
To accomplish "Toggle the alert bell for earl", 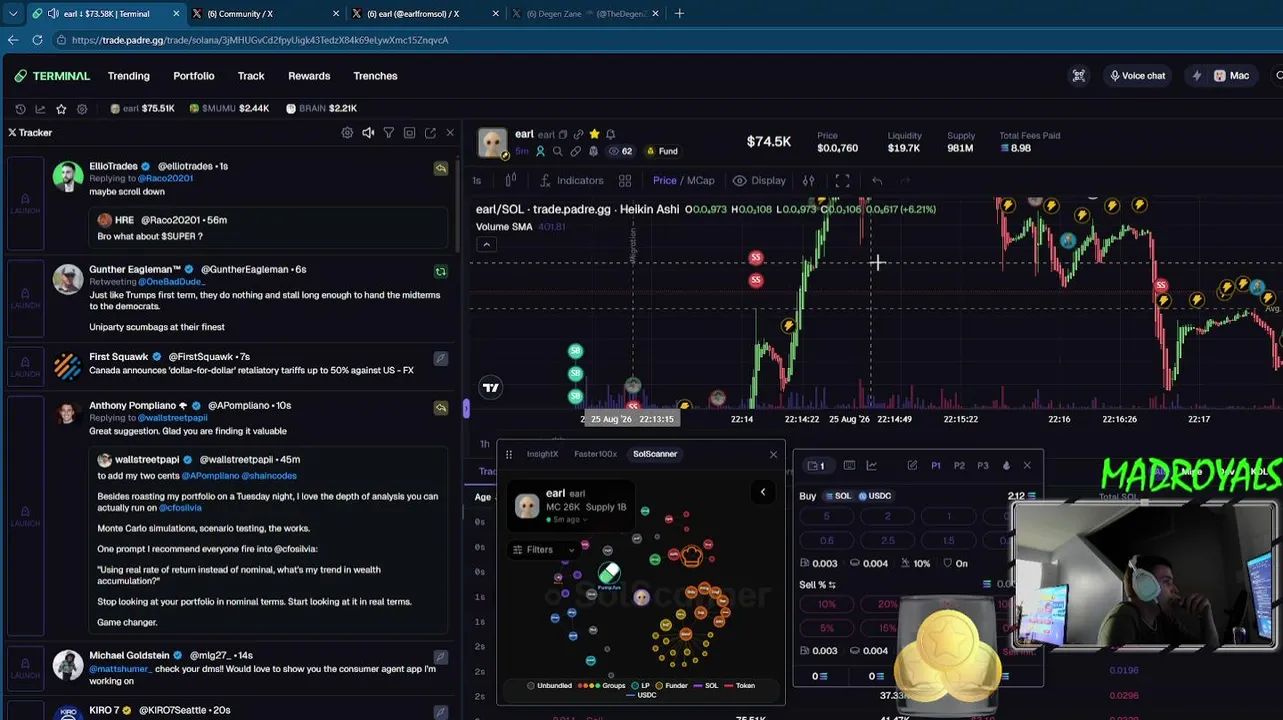I will pyautogui.click(x=610, y=135).
